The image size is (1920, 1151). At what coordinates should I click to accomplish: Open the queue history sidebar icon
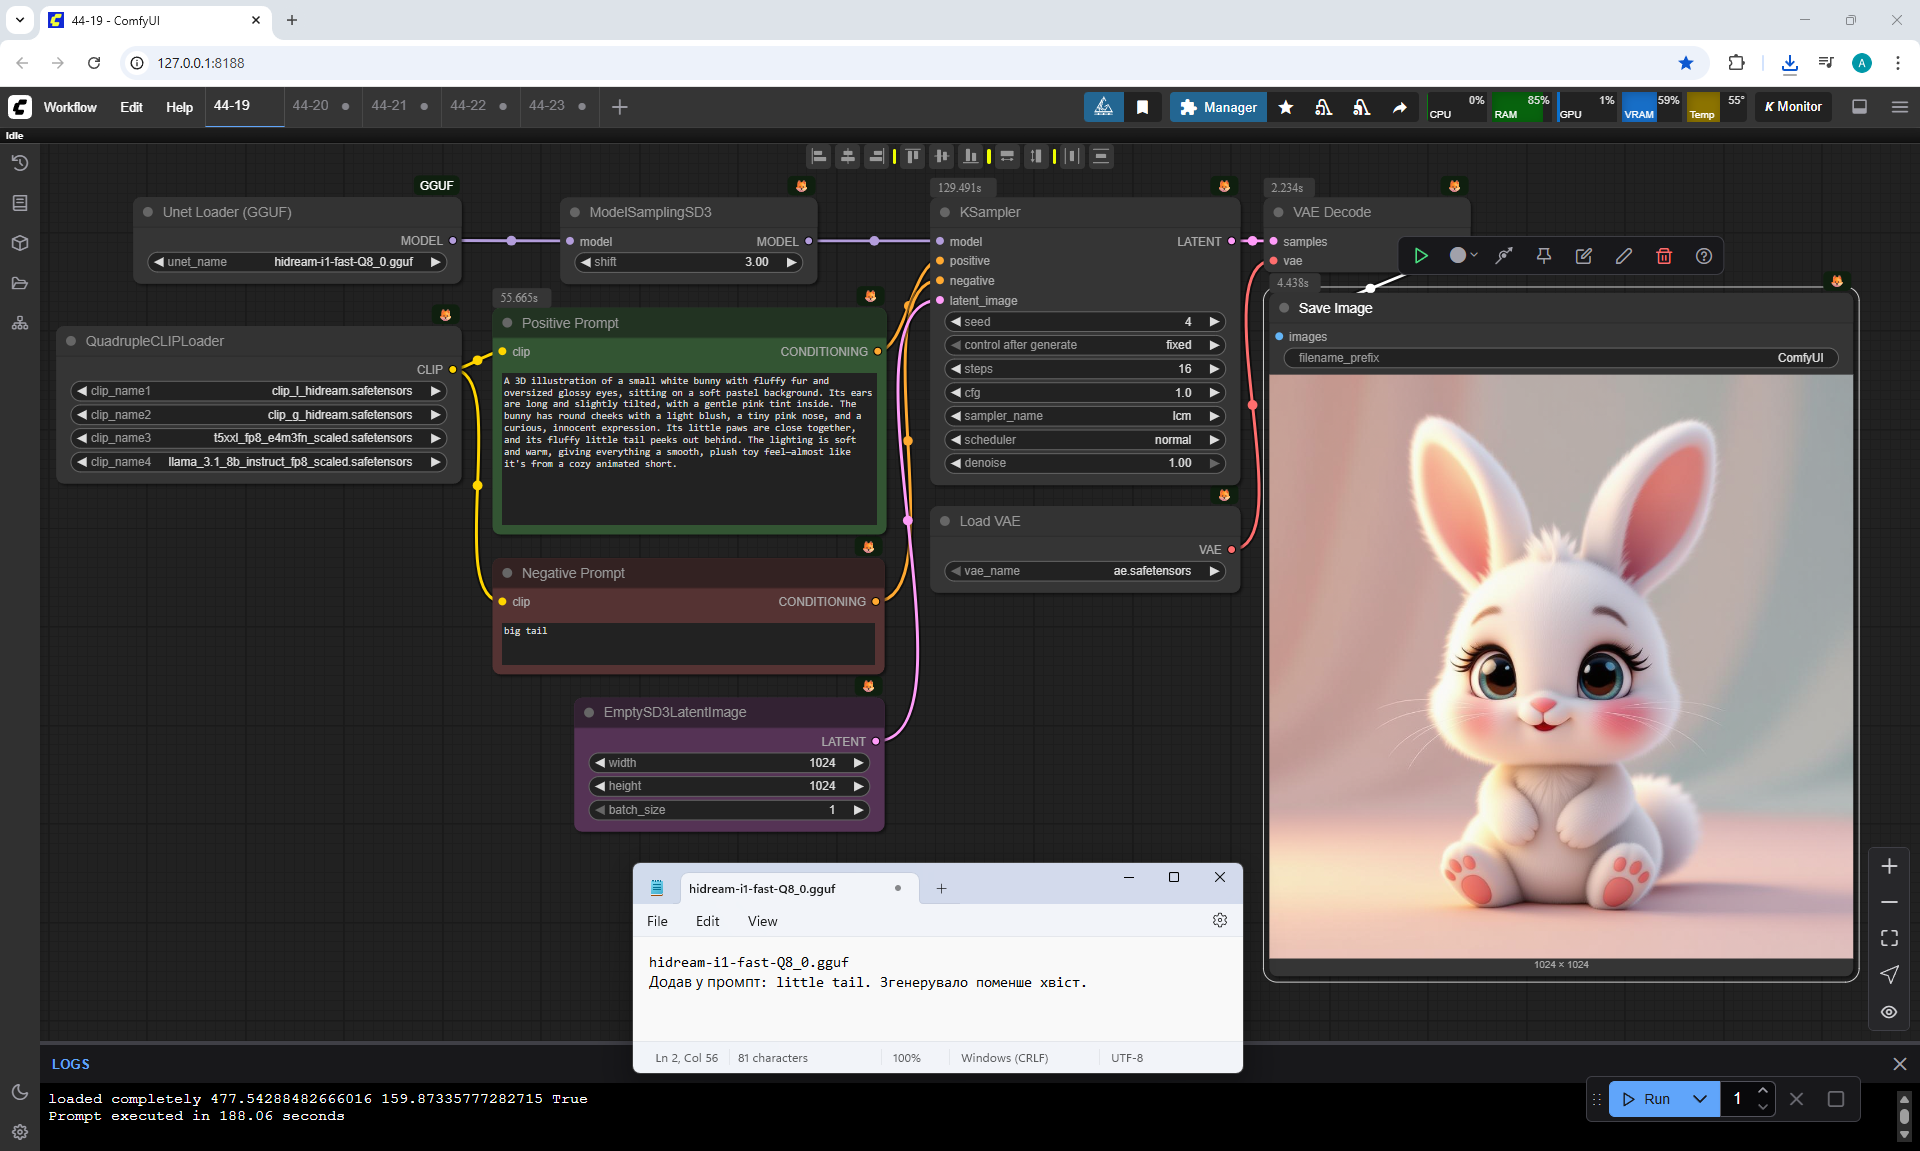click(19, 163)
